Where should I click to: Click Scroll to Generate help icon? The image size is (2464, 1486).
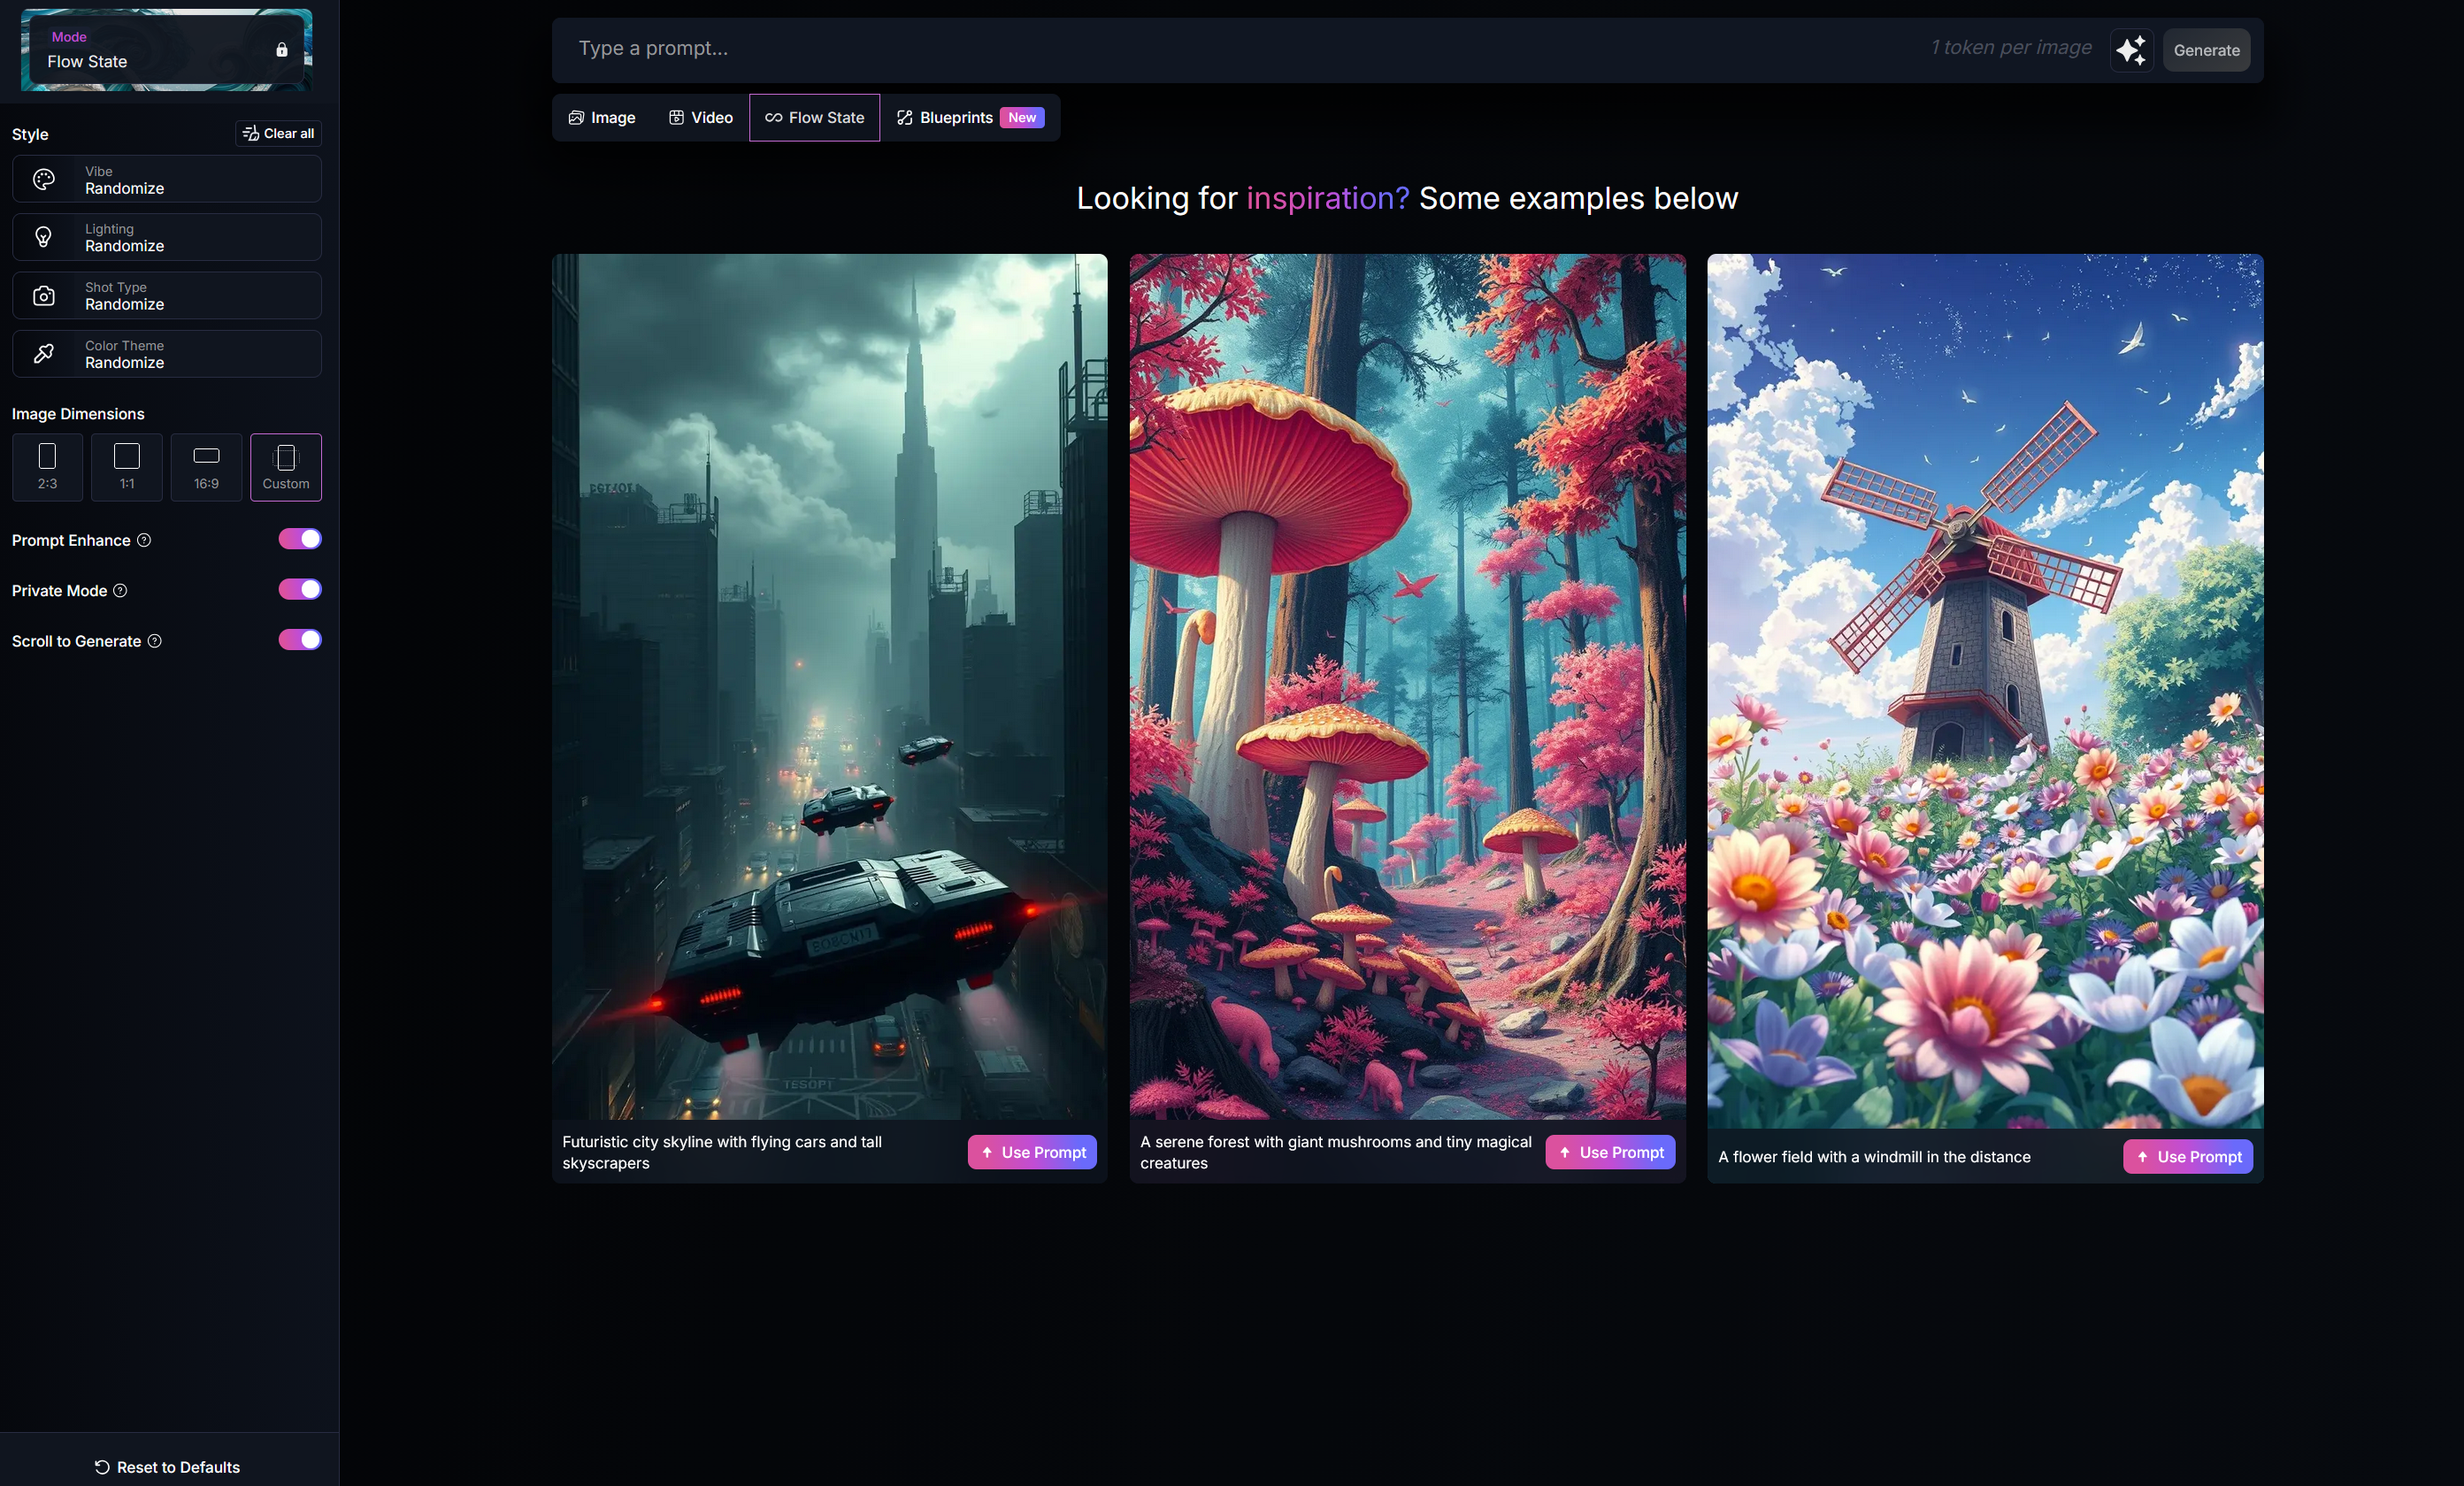tap(155, 641)
